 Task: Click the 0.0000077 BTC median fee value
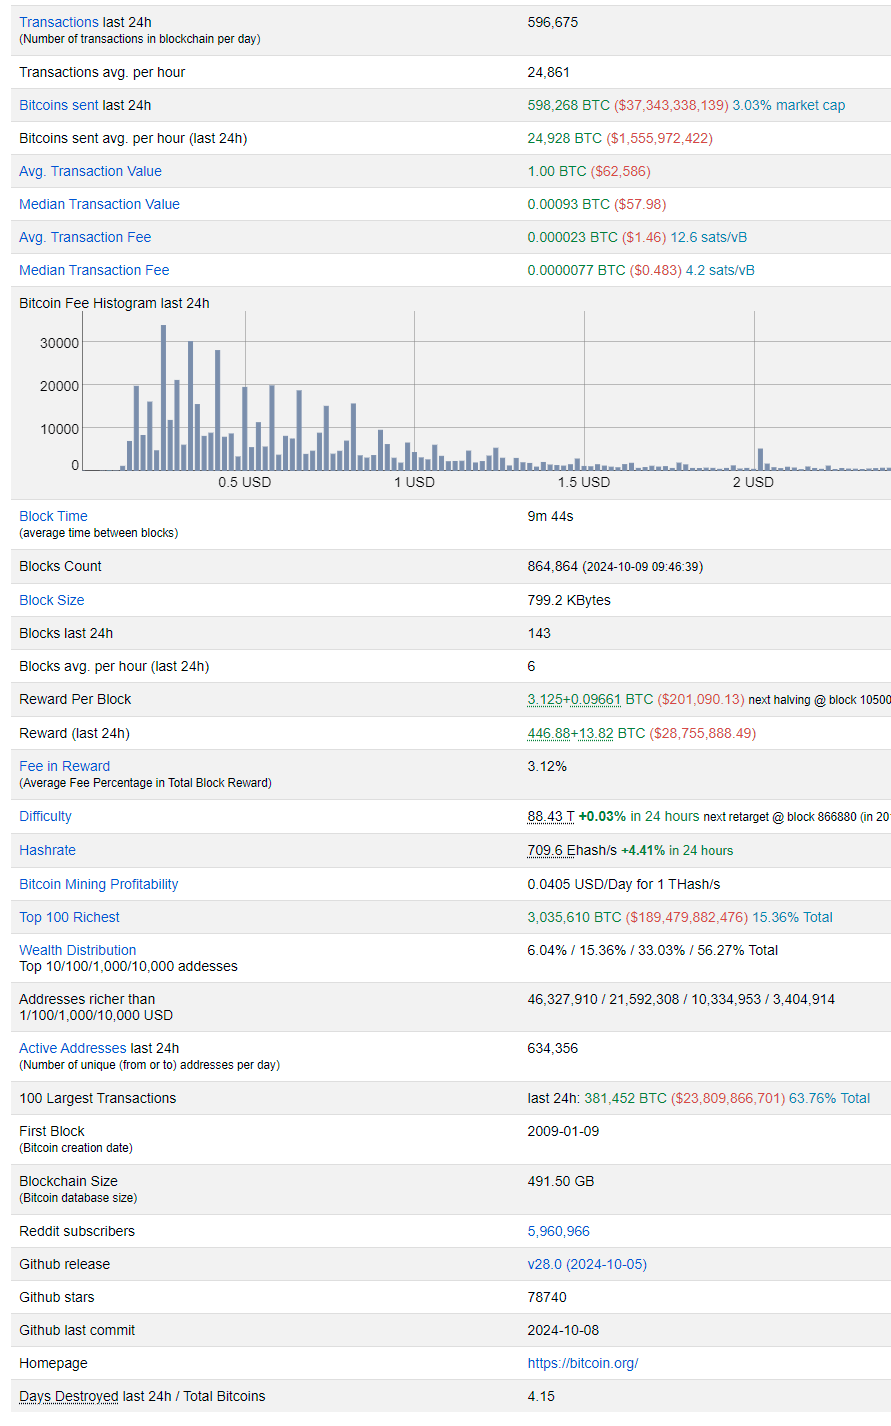[x=577, y=270]
